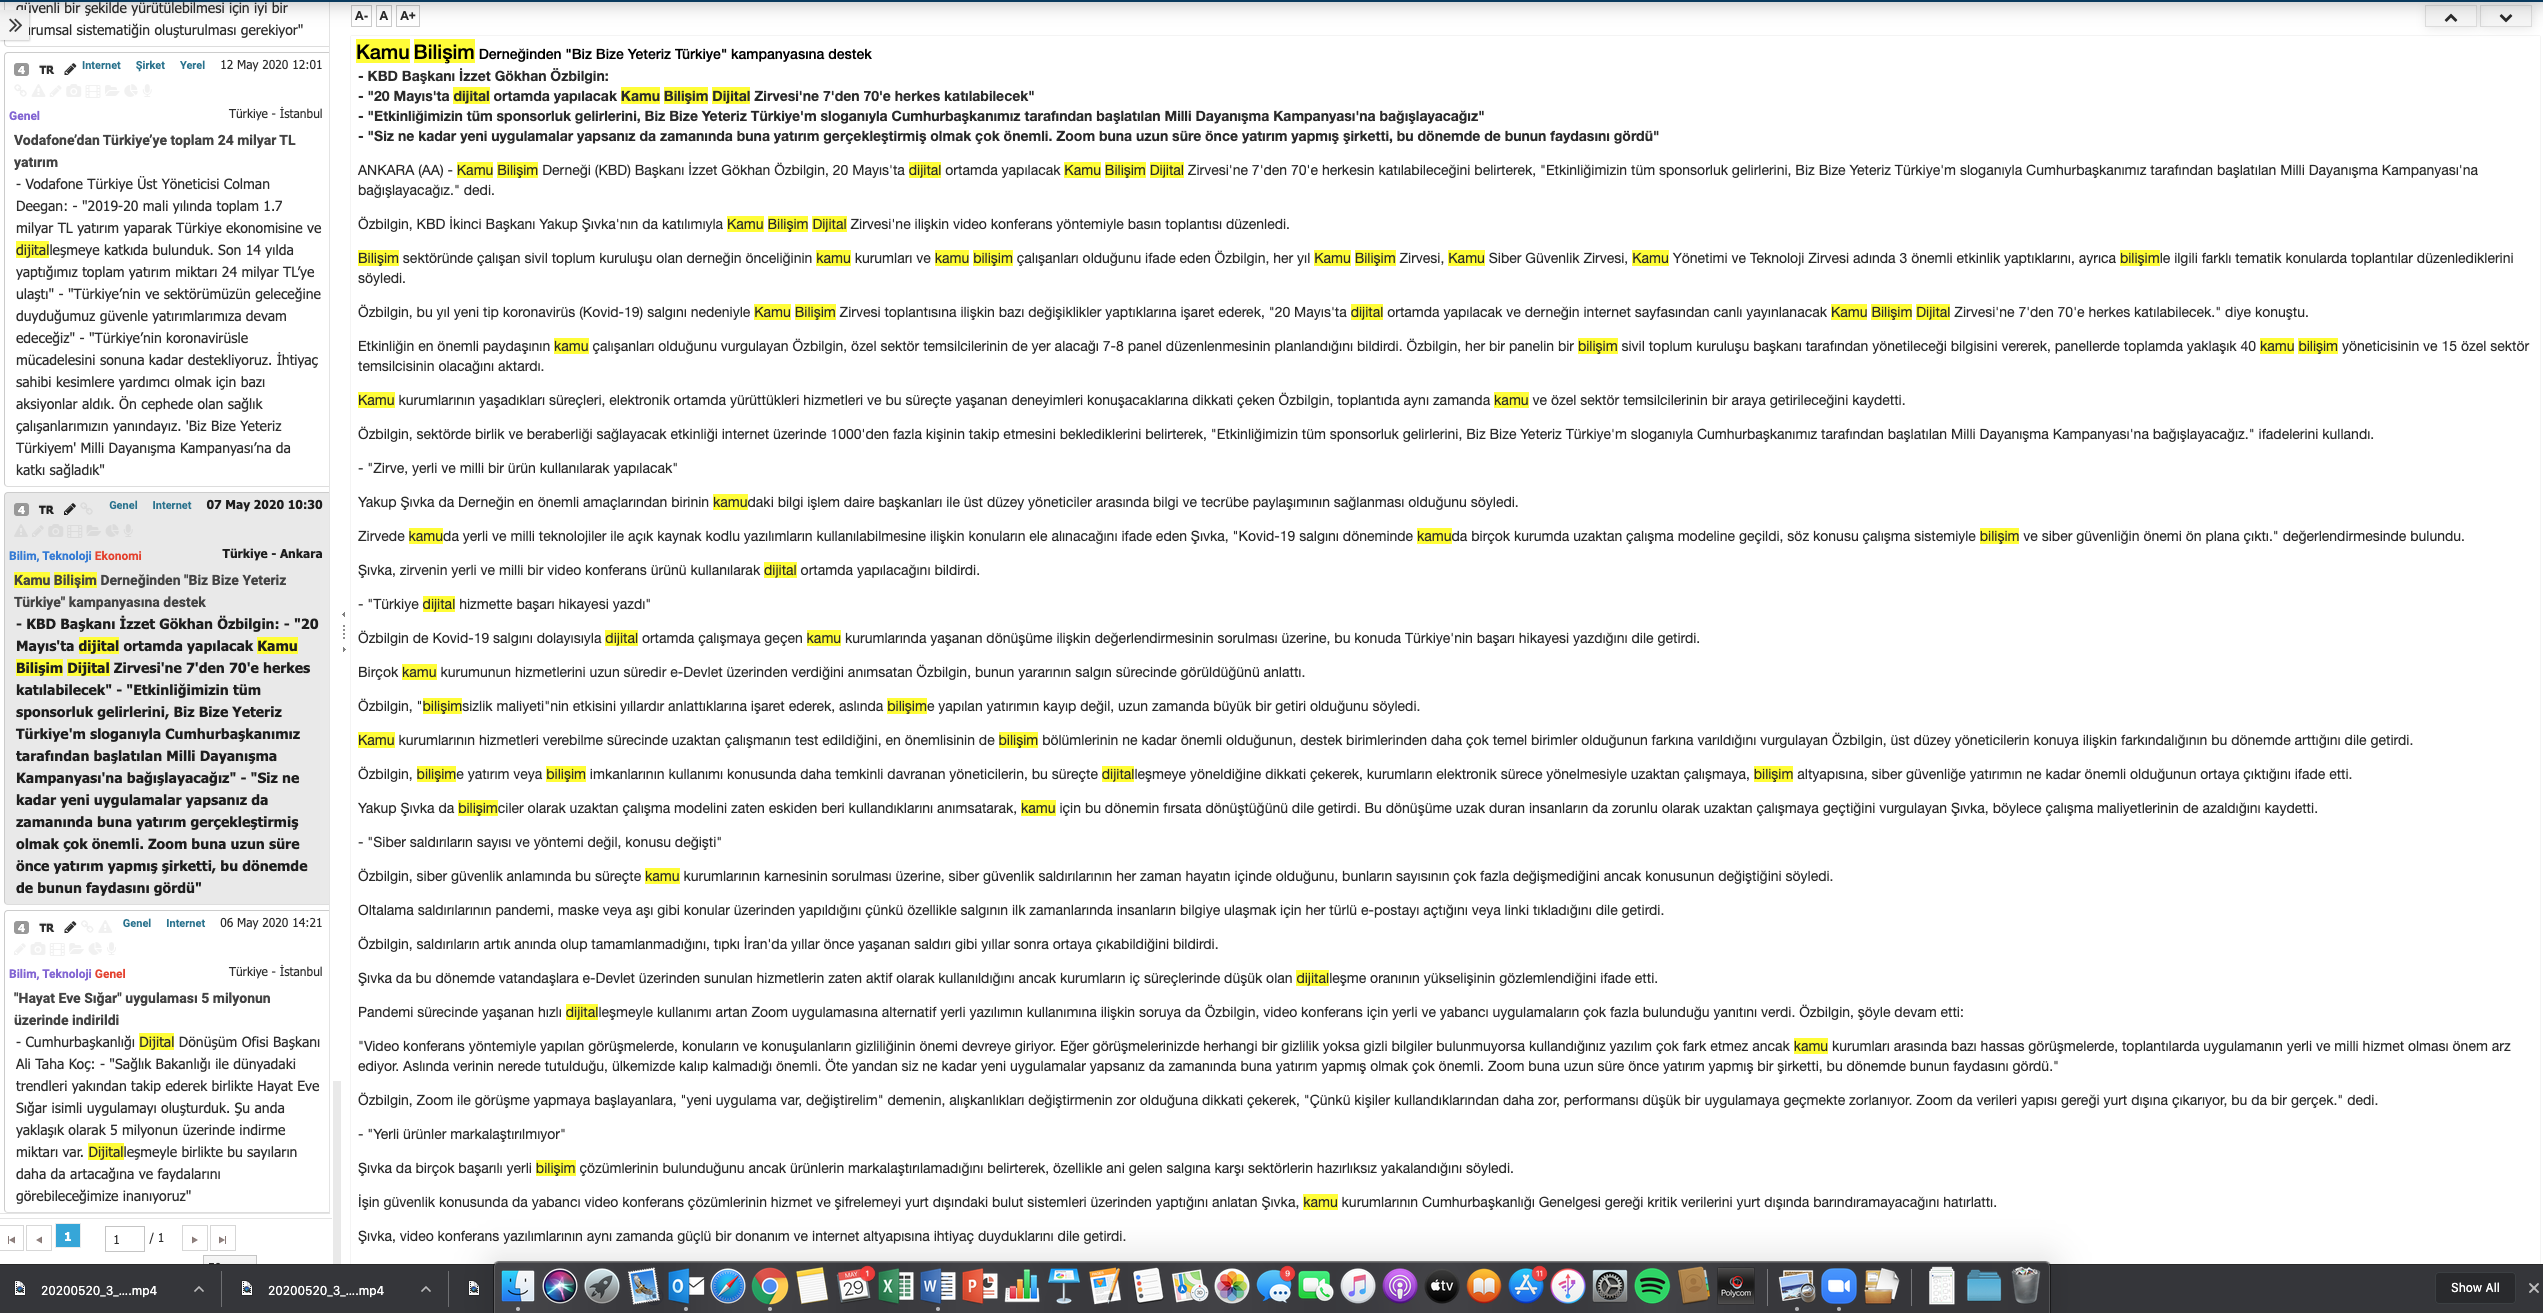This screenshot has width=2543, height=1313.
Task: Open the Şirket tag on Vodafone article
Action: (x=150, y=66)
